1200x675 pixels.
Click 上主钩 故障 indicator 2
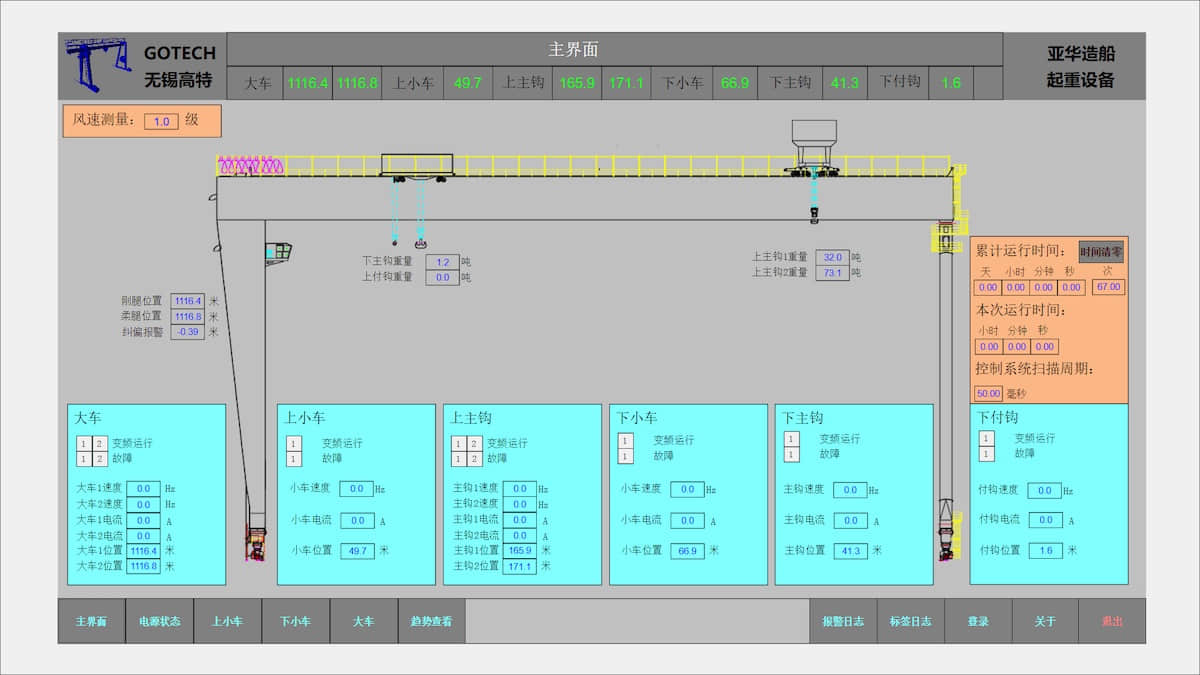[x=475, y=459]
